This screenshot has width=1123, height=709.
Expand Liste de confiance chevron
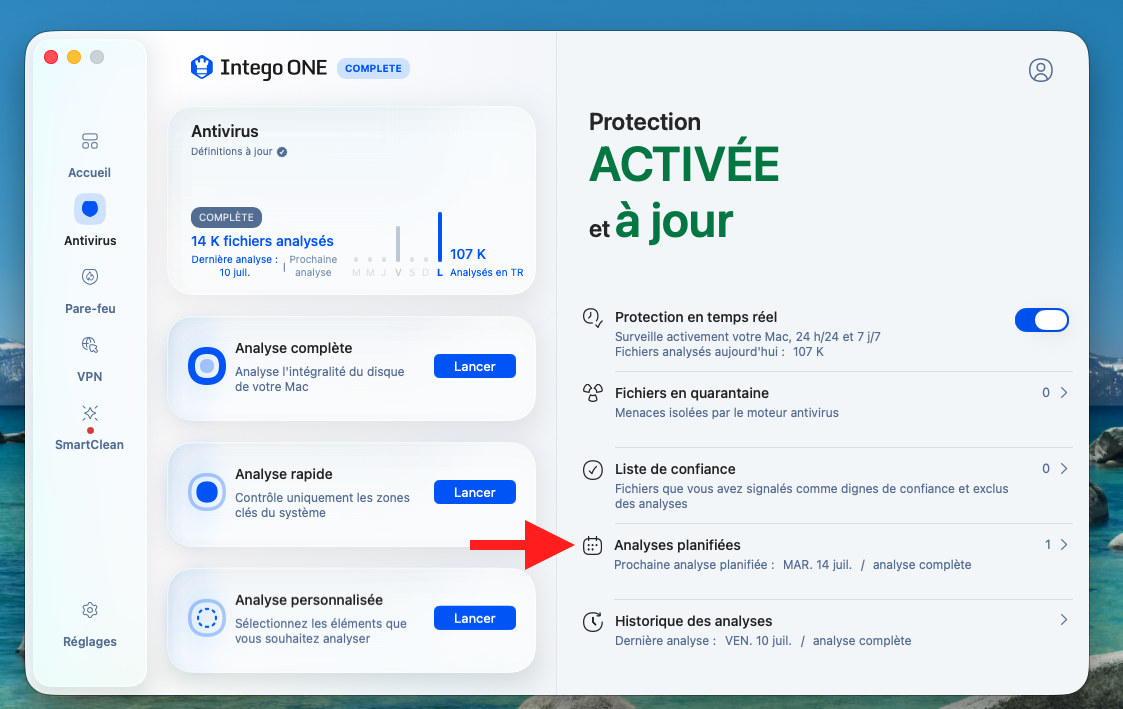[x=1064, y=468]
